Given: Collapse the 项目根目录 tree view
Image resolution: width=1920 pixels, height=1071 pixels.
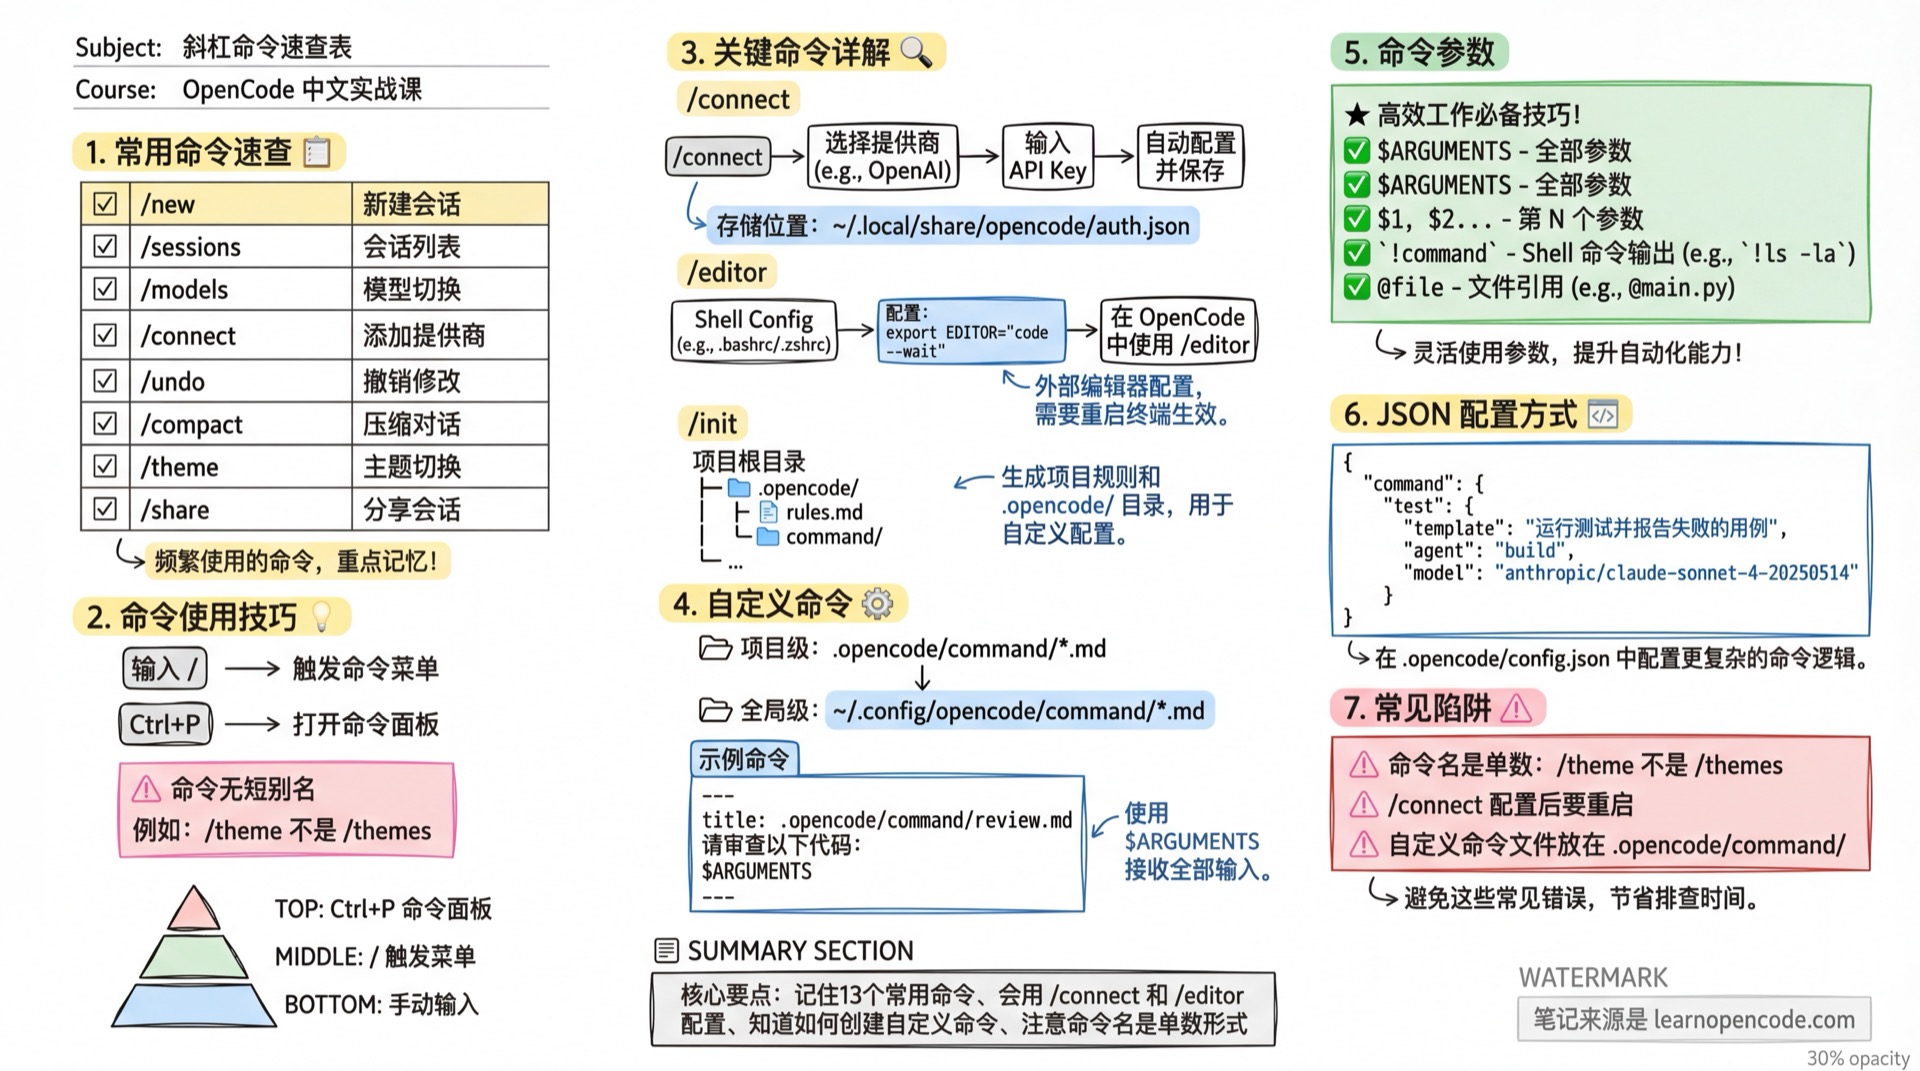Looking at the screenshot, I should click(750, 461).
